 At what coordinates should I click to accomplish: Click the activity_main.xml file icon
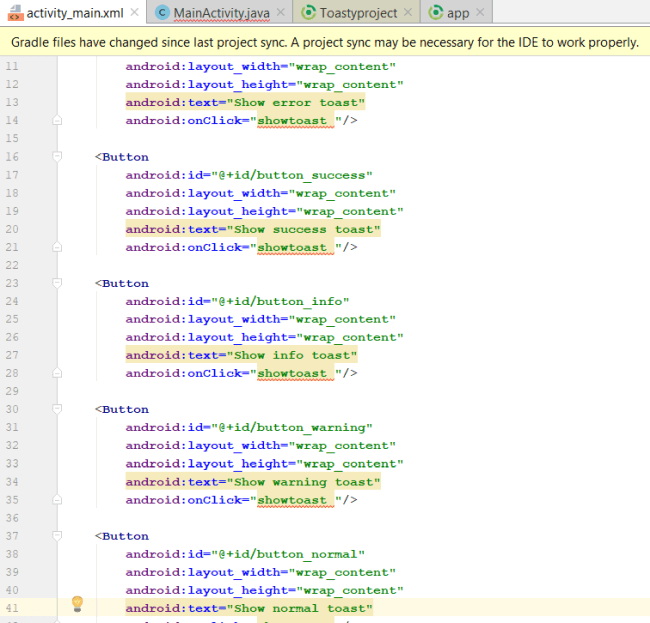pos(14,13)
